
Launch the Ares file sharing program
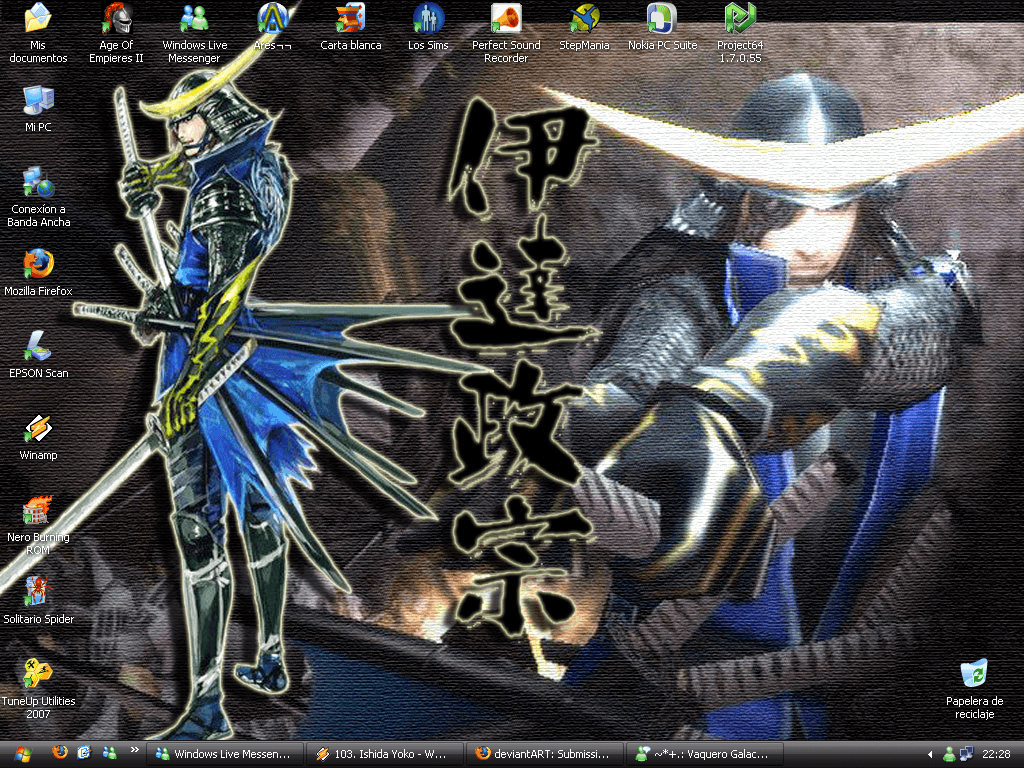[x=272, y=18]
